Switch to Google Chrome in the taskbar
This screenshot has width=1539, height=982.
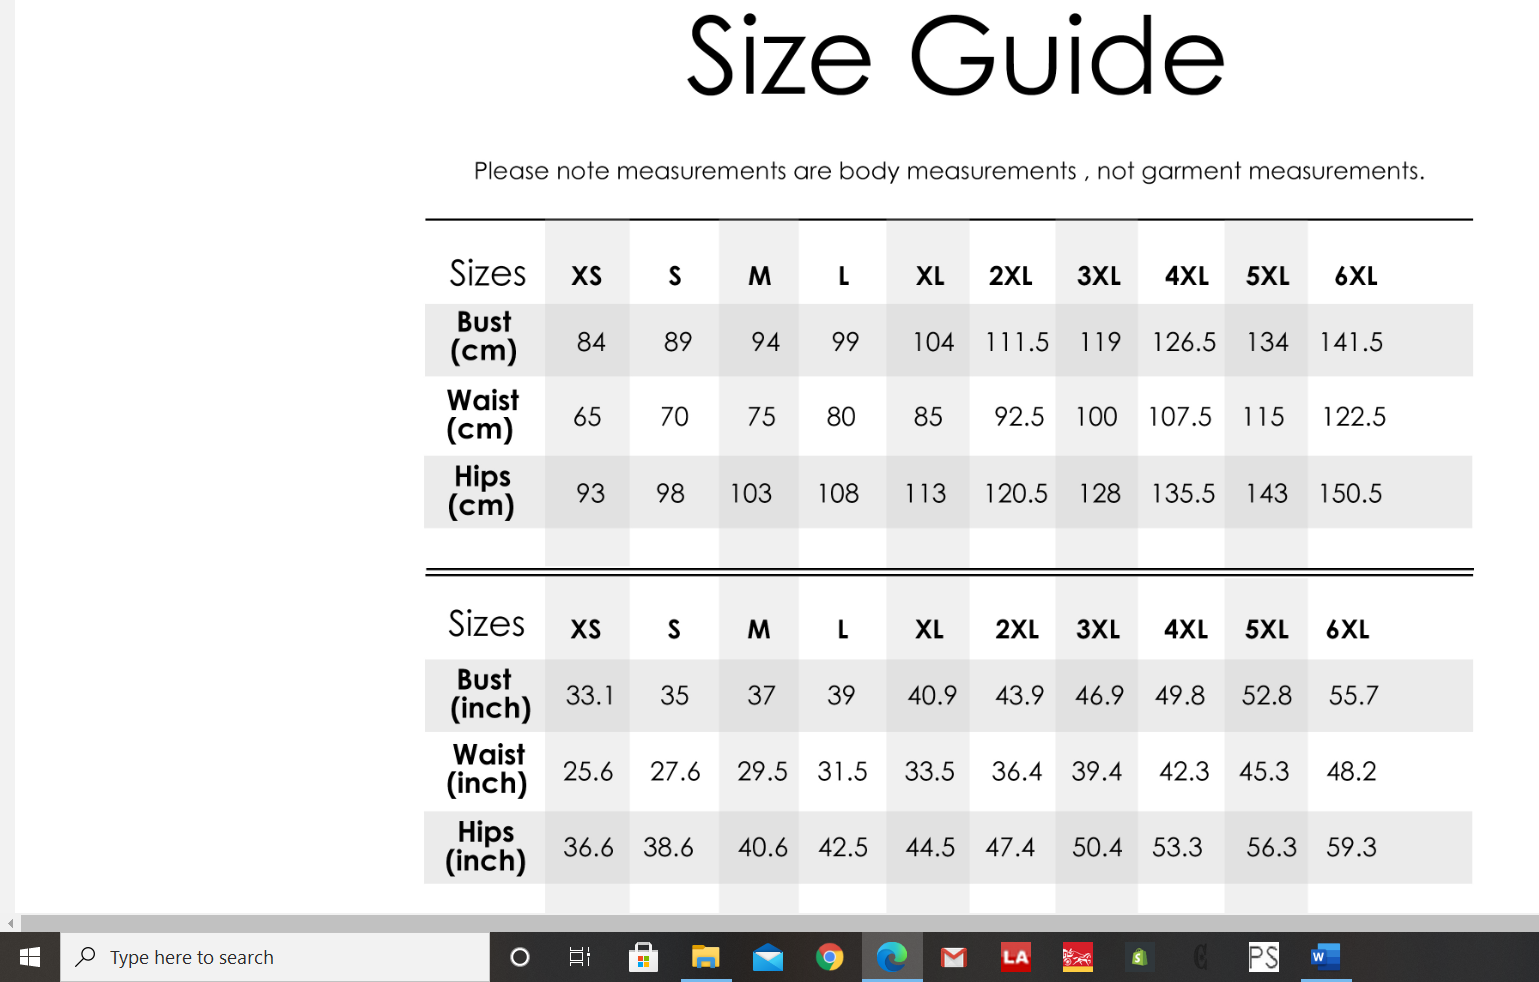coord(829,957)
